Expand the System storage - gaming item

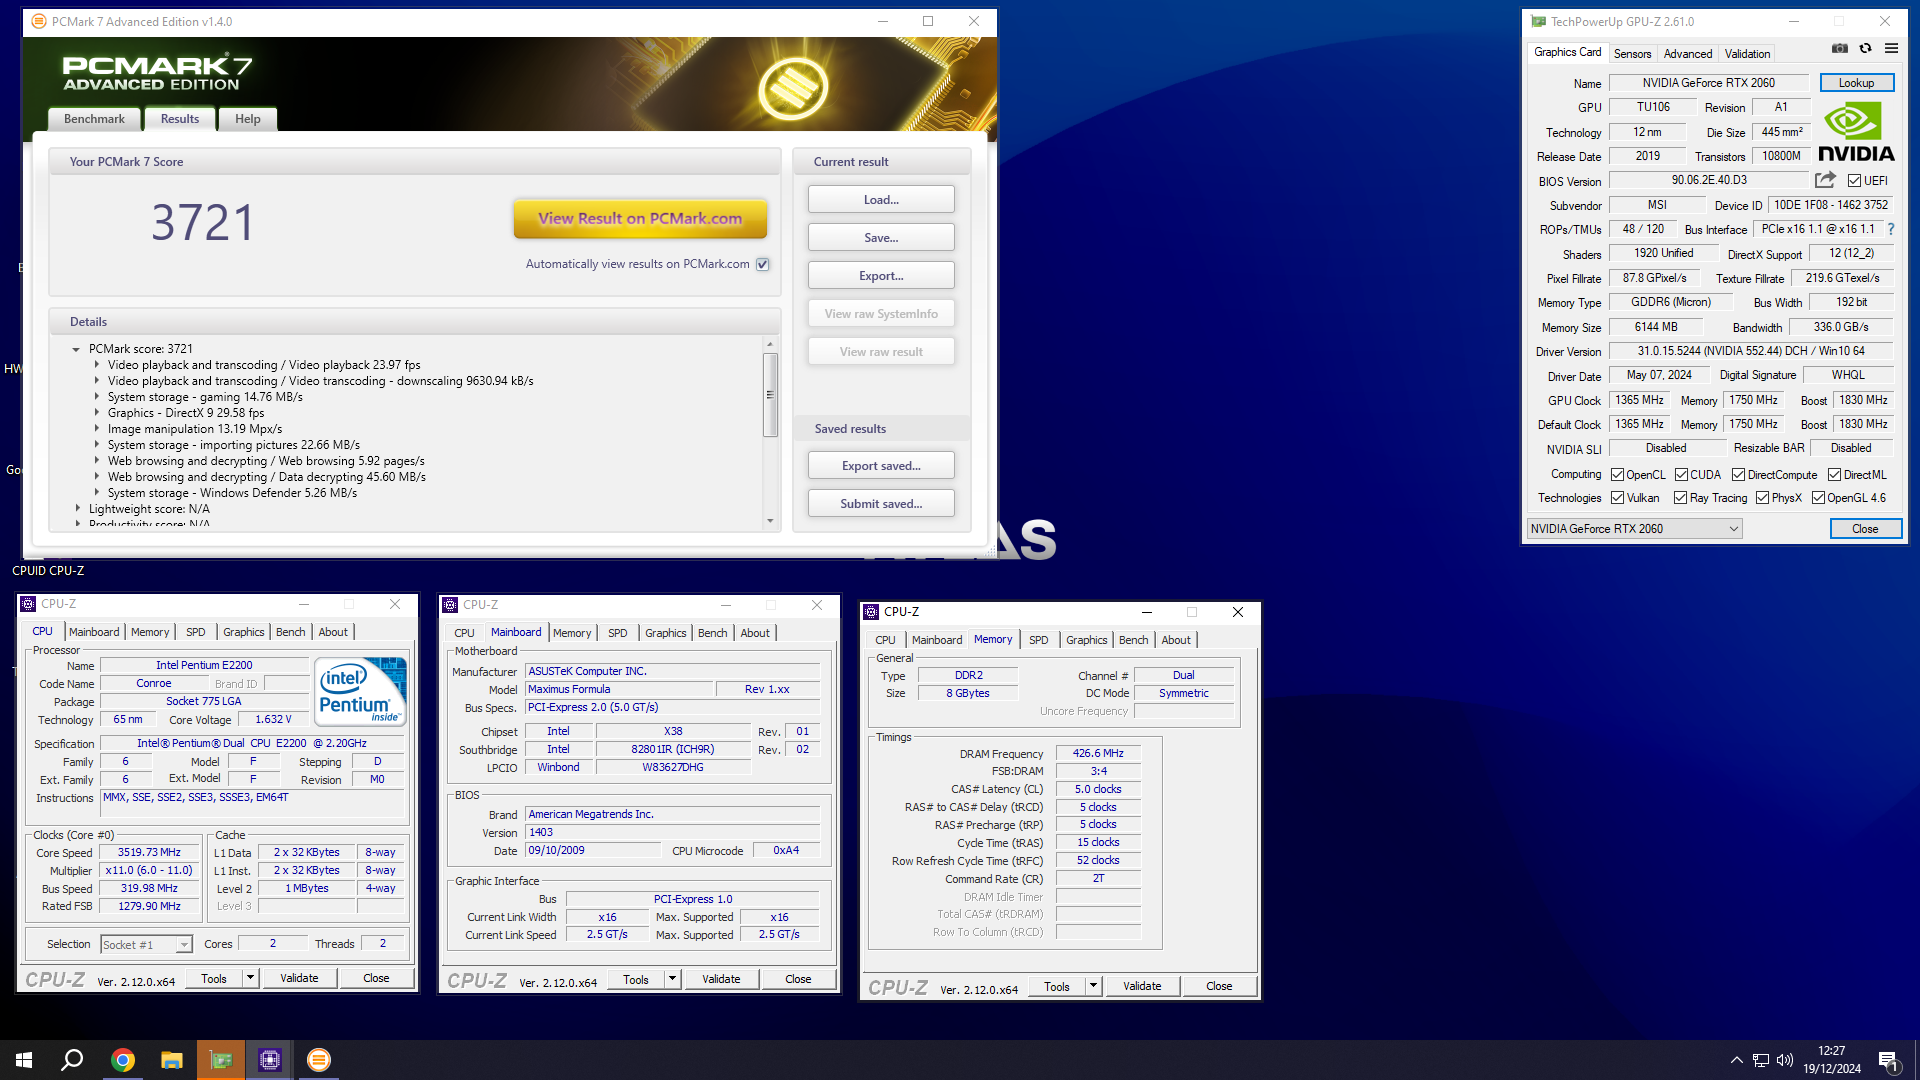pos(97,397)
